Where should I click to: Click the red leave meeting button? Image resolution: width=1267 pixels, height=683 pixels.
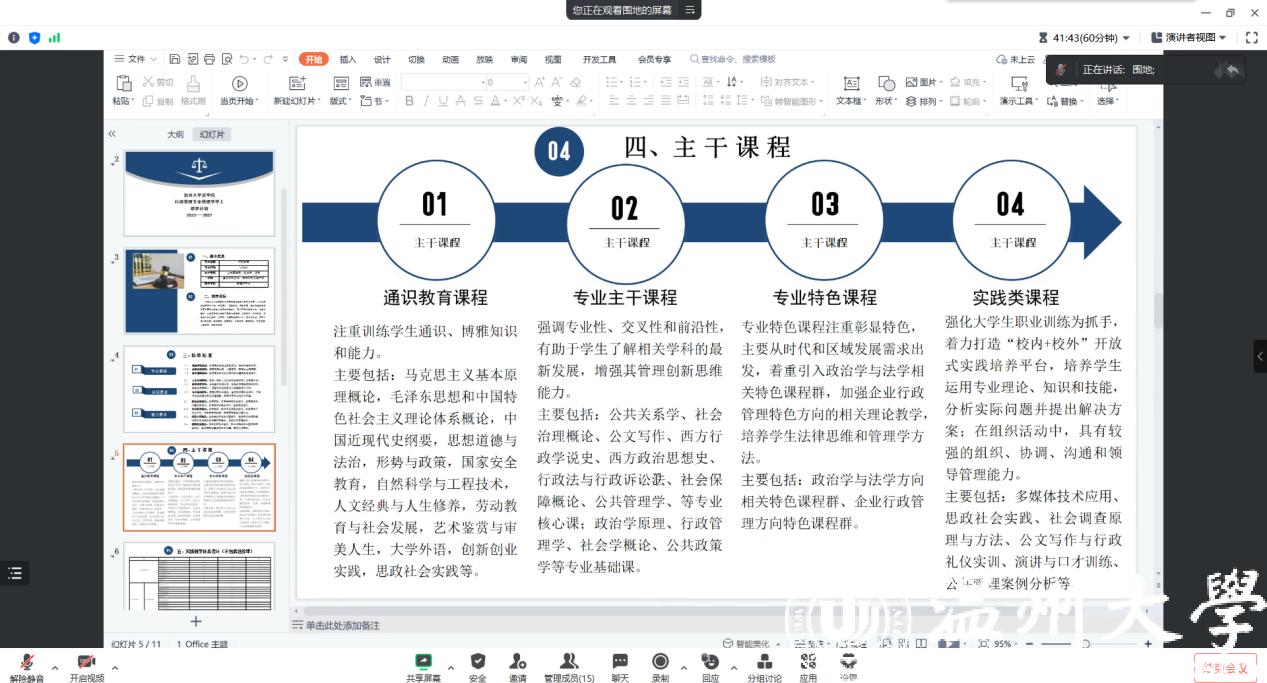click(x=1224, y=668)
